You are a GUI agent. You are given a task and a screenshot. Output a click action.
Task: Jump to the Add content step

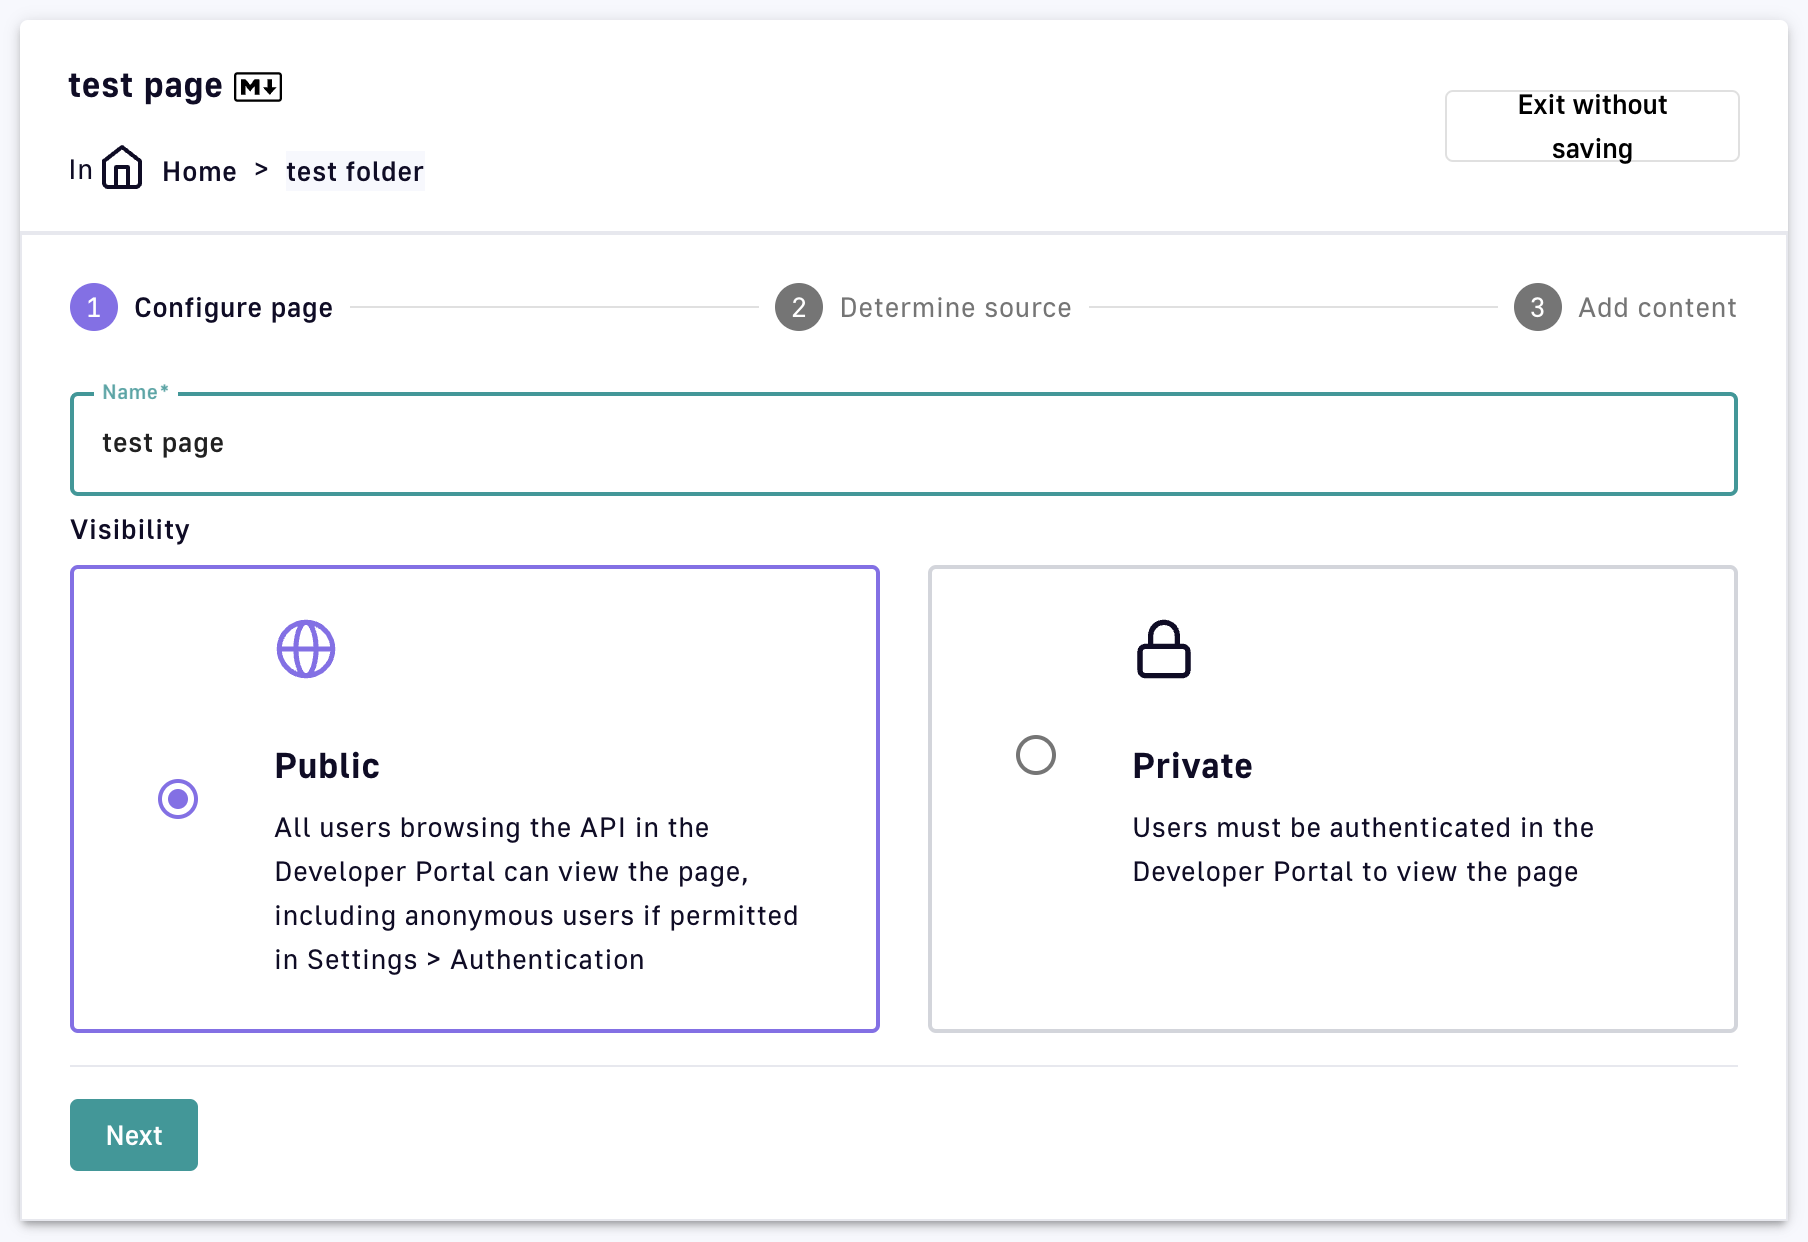[x=1656, y=308]
